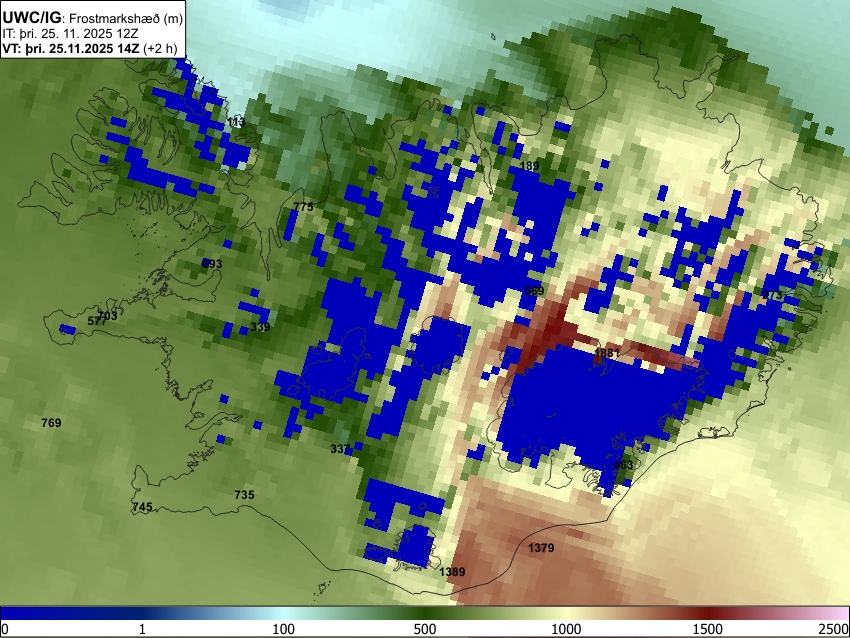Click the map value 769
850x638 pixels.
coord(51,423)
